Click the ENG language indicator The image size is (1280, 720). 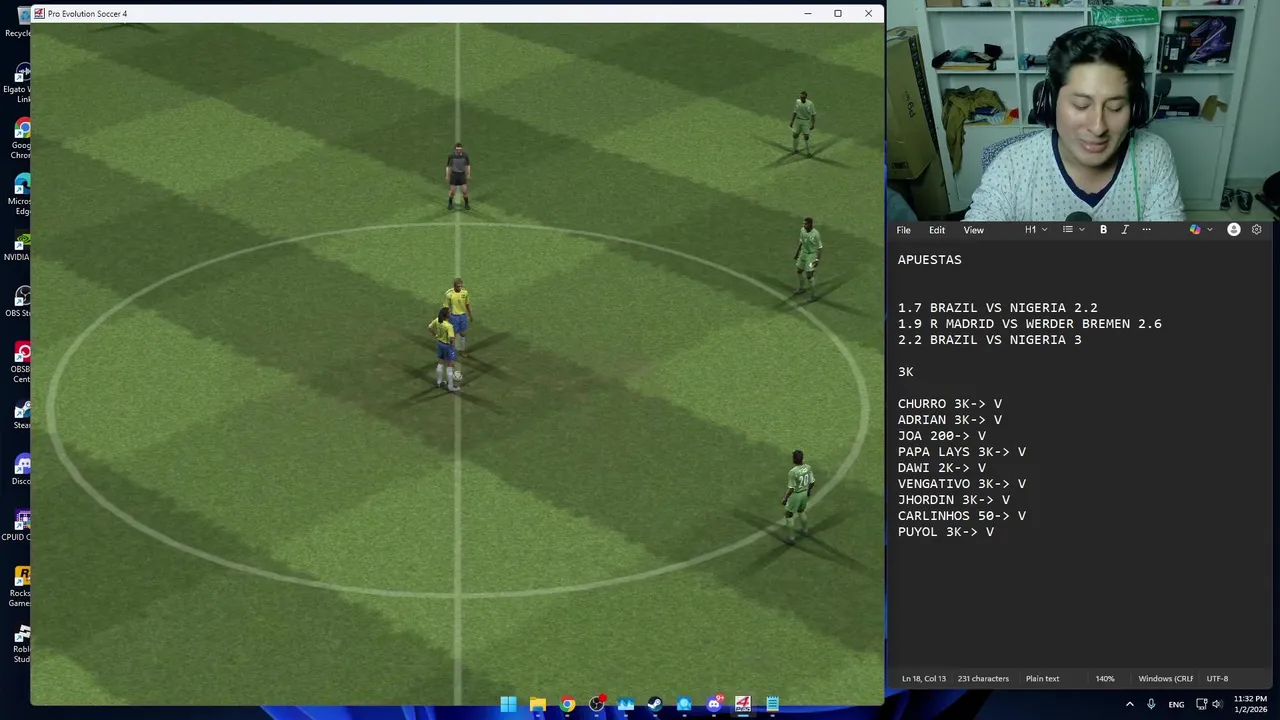[x=1176, y=705]
